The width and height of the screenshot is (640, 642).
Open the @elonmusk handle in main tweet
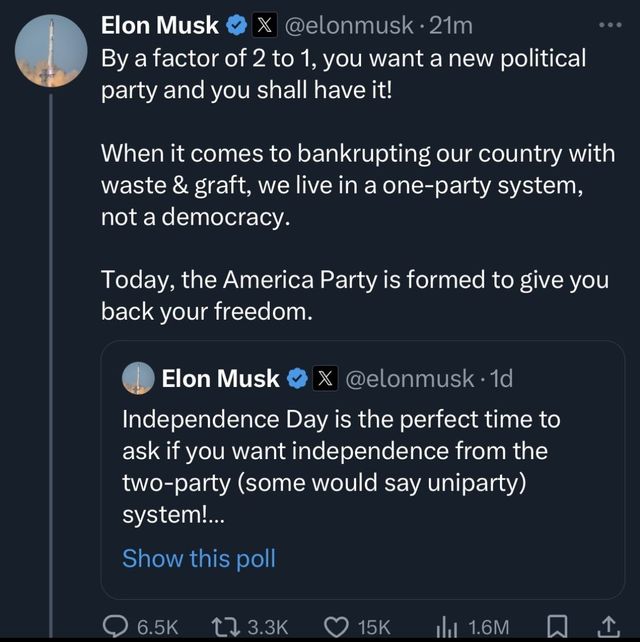[x=351, y=24]
